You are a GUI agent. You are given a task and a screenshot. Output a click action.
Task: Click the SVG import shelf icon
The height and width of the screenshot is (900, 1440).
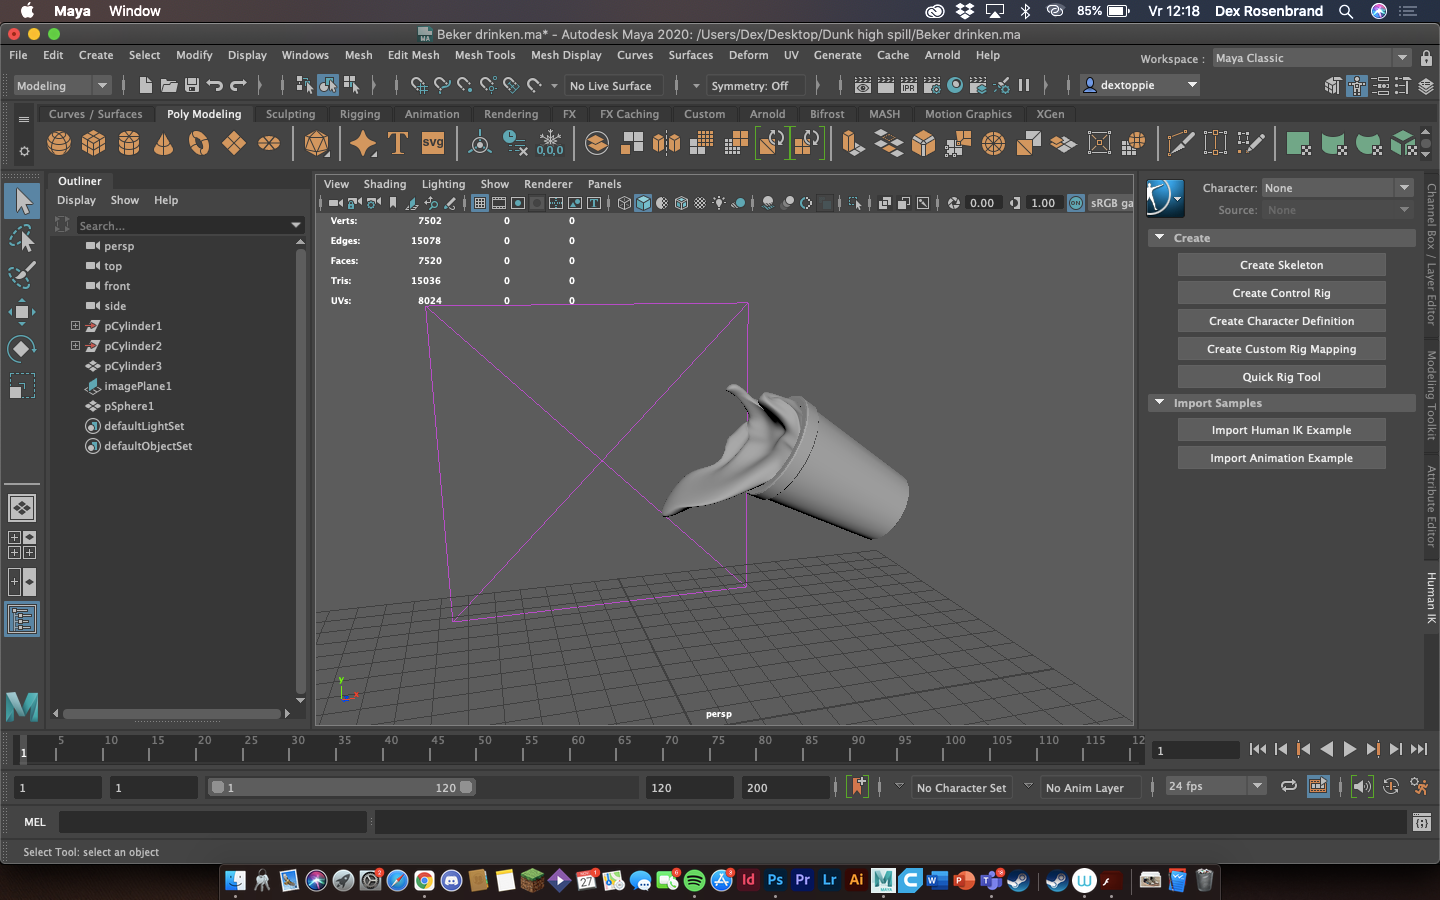tap(432, 144)
